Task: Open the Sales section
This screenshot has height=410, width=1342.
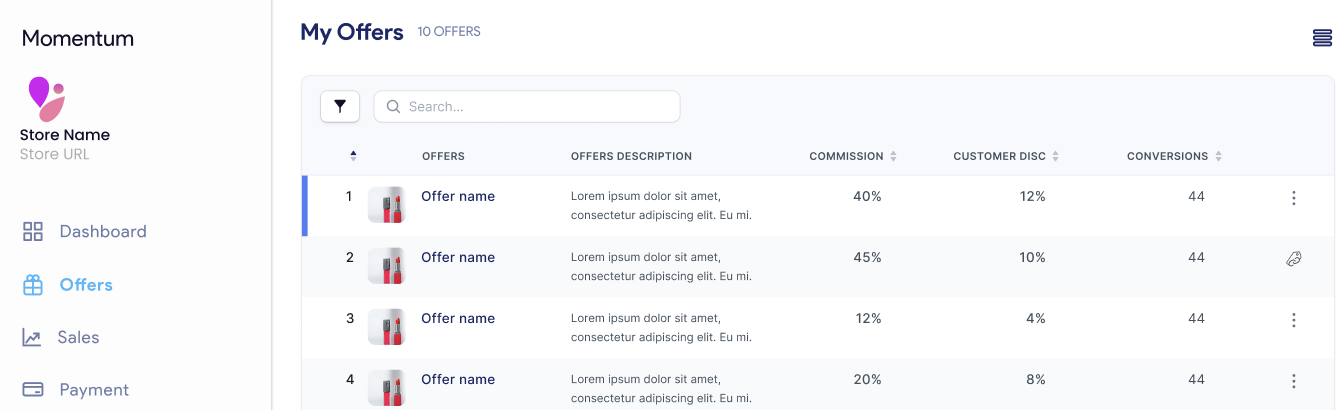Action: [x=77, y=338]
